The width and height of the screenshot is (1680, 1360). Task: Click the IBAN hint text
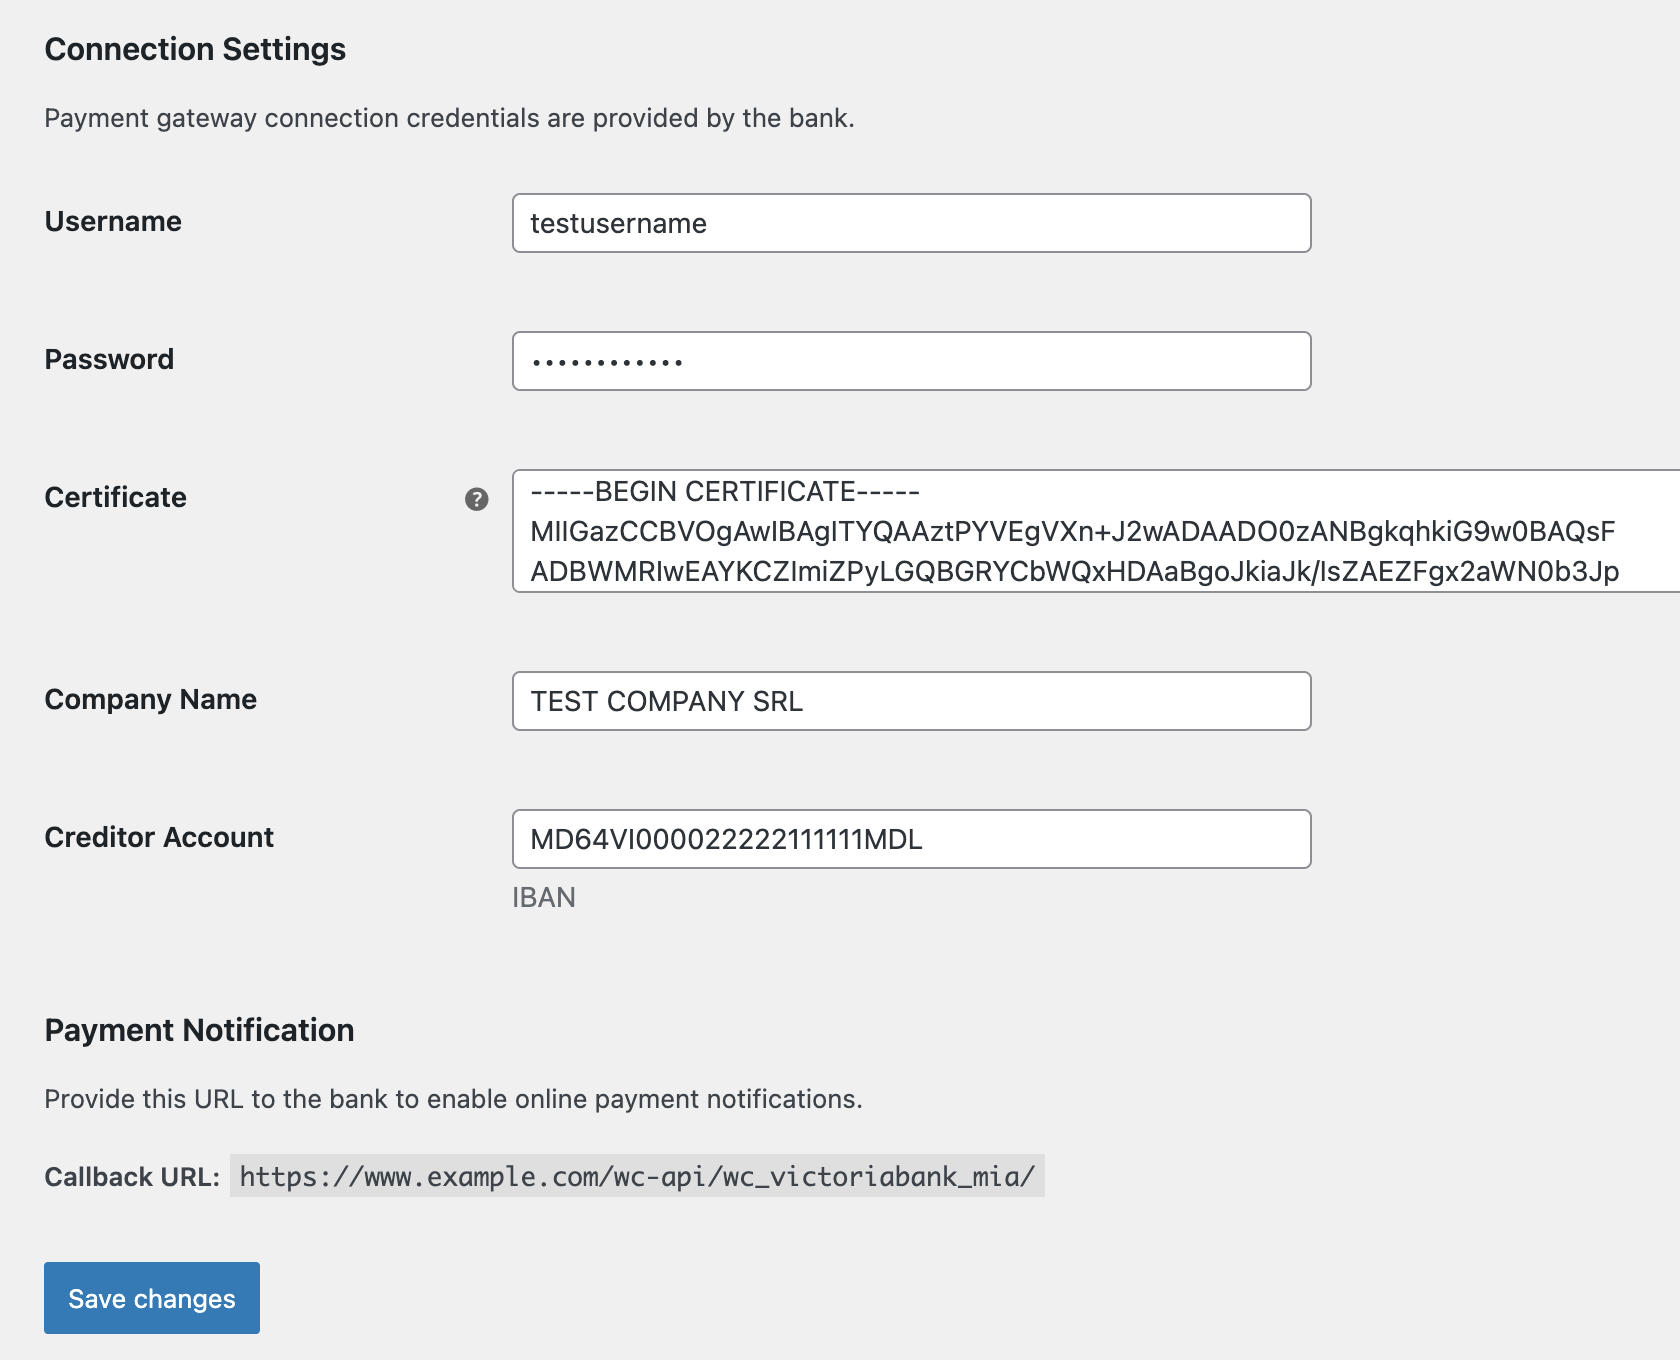[543, 897]
